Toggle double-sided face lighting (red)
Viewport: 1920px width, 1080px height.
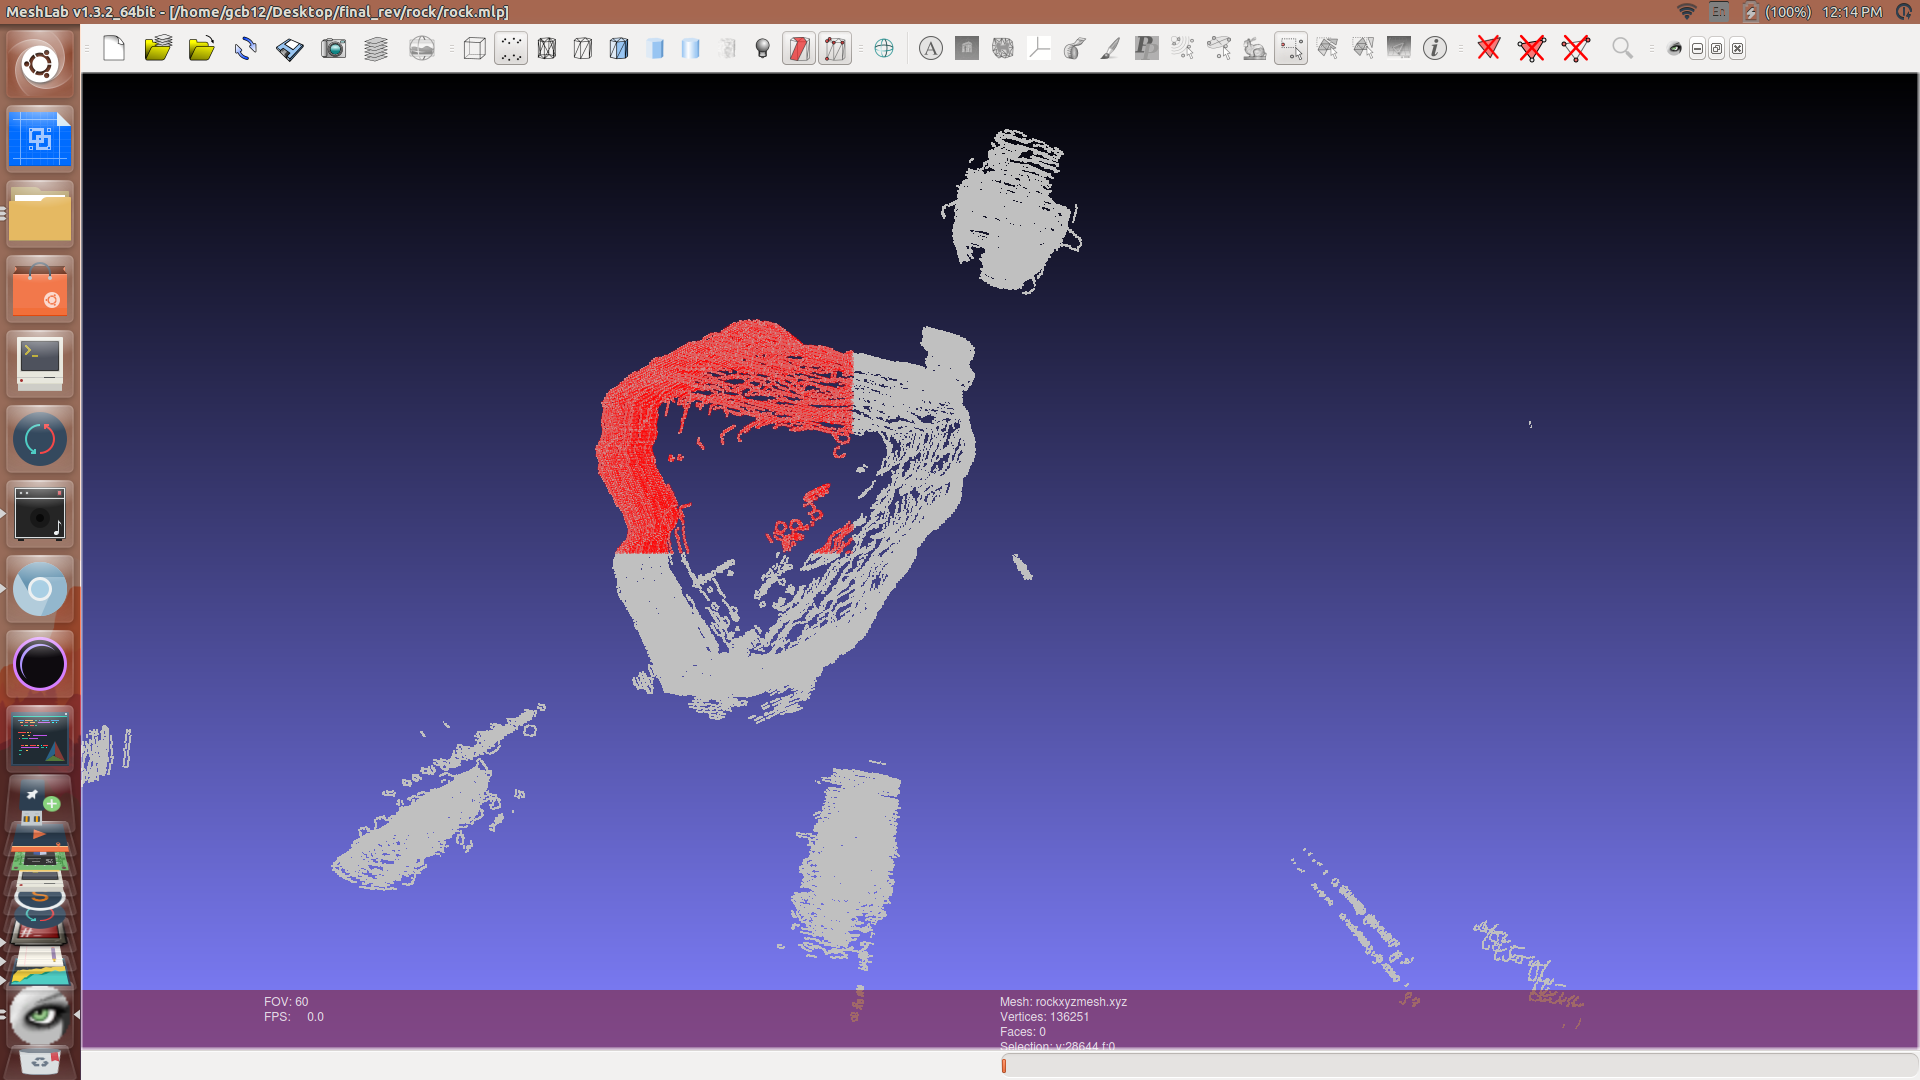tap(799, 48)
